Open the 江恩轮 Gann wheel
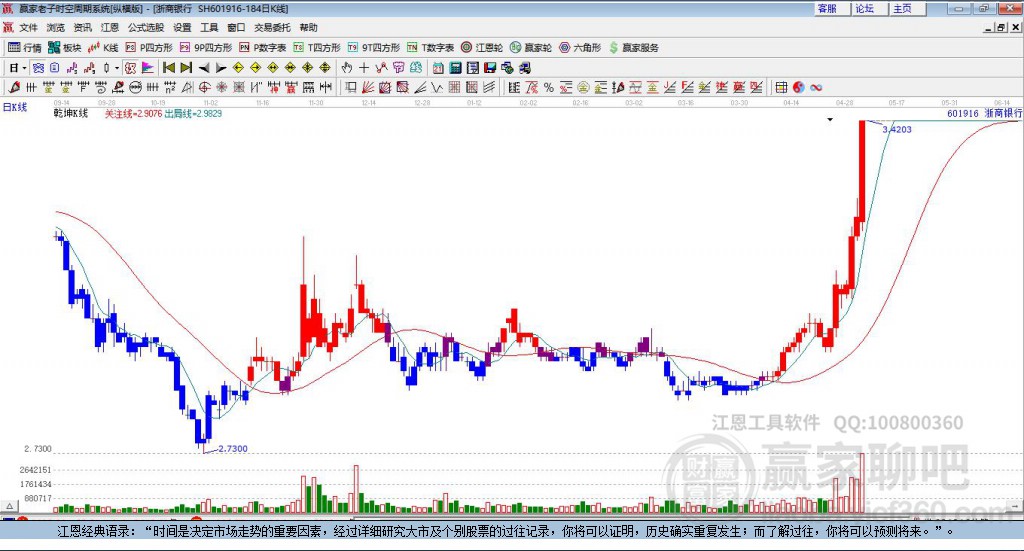This screenshot has width=1024, height=551. click(482, 48)
